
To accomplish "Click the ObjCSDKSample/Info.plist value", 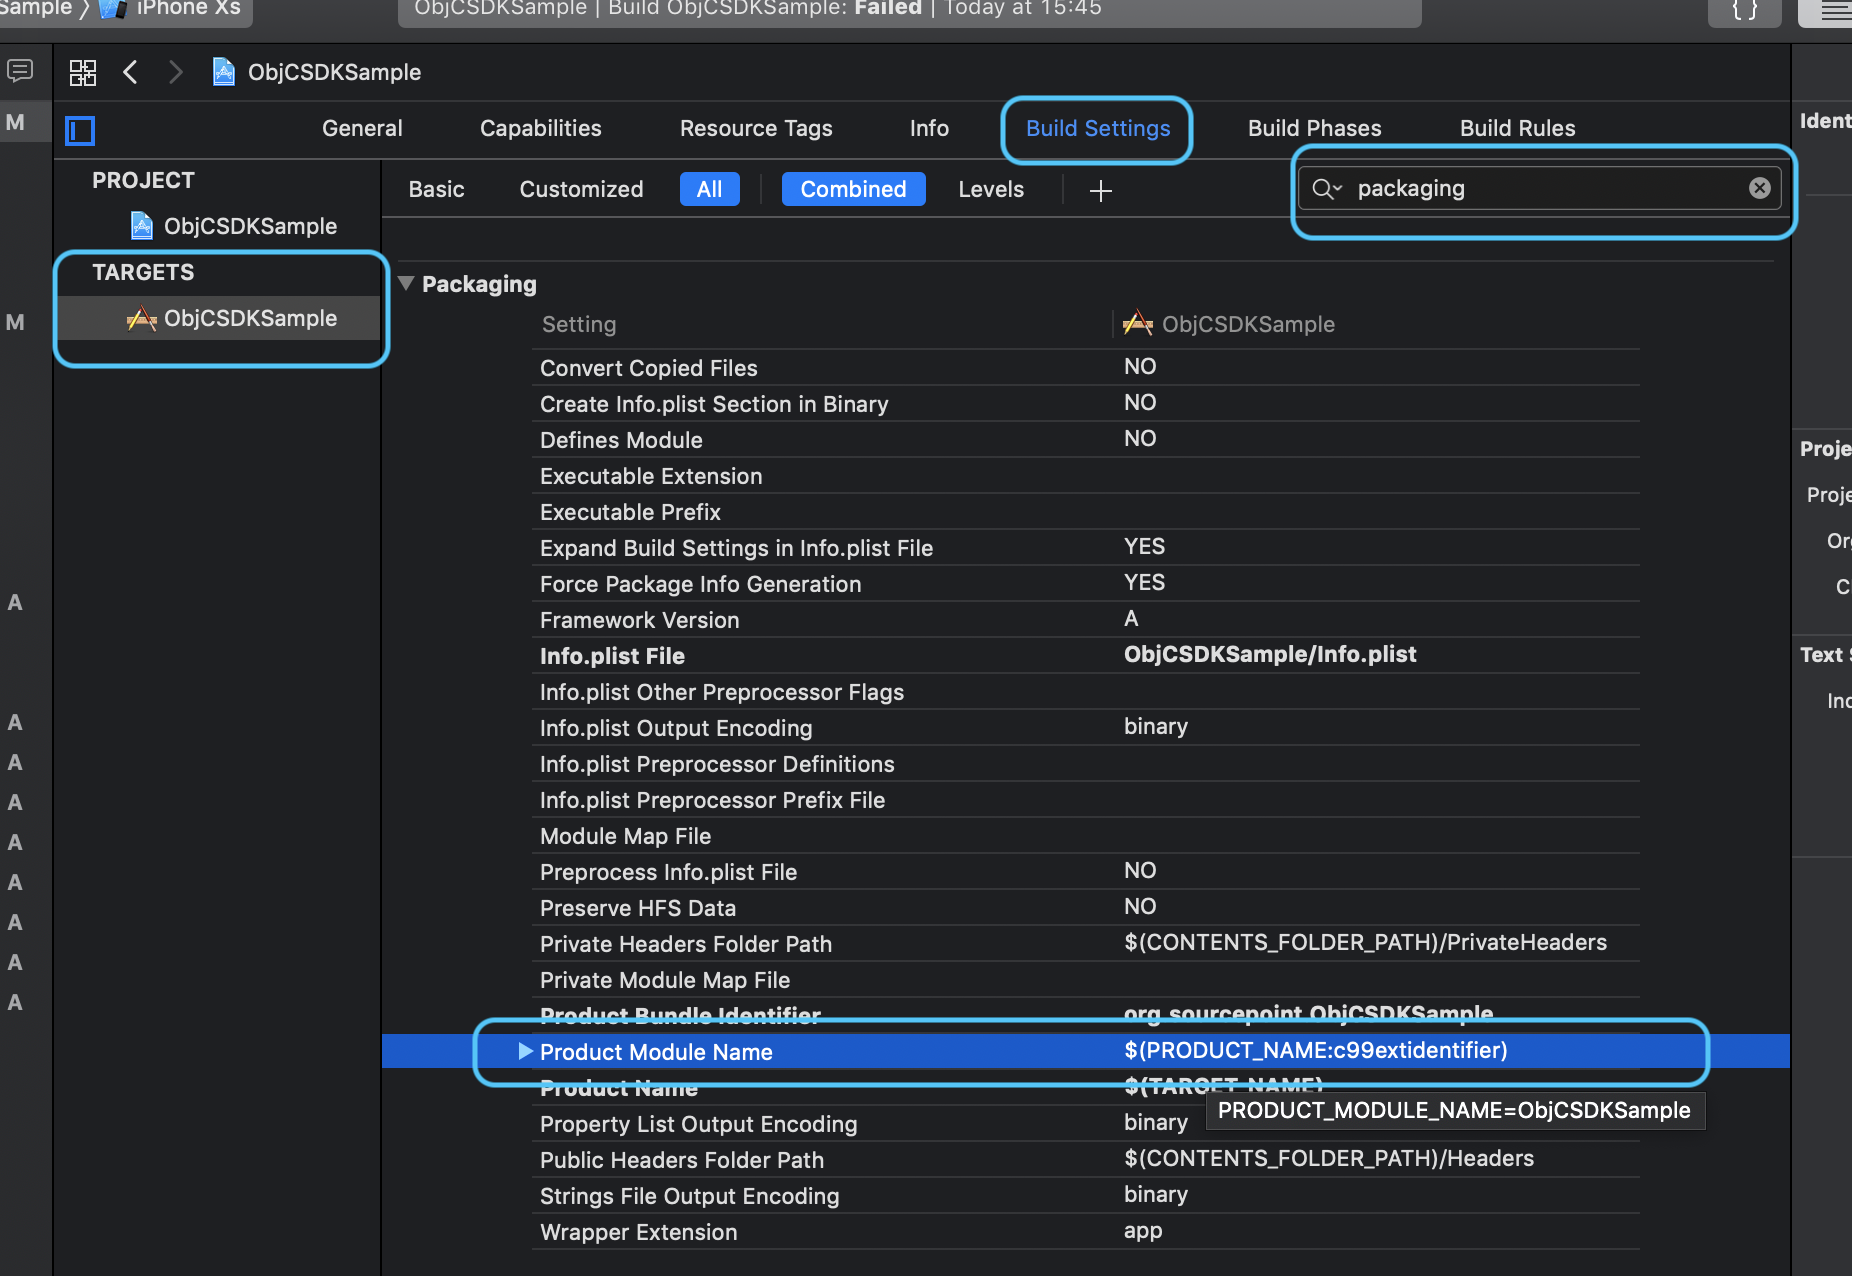I will pyautogui.click(x=1270, y=654).
